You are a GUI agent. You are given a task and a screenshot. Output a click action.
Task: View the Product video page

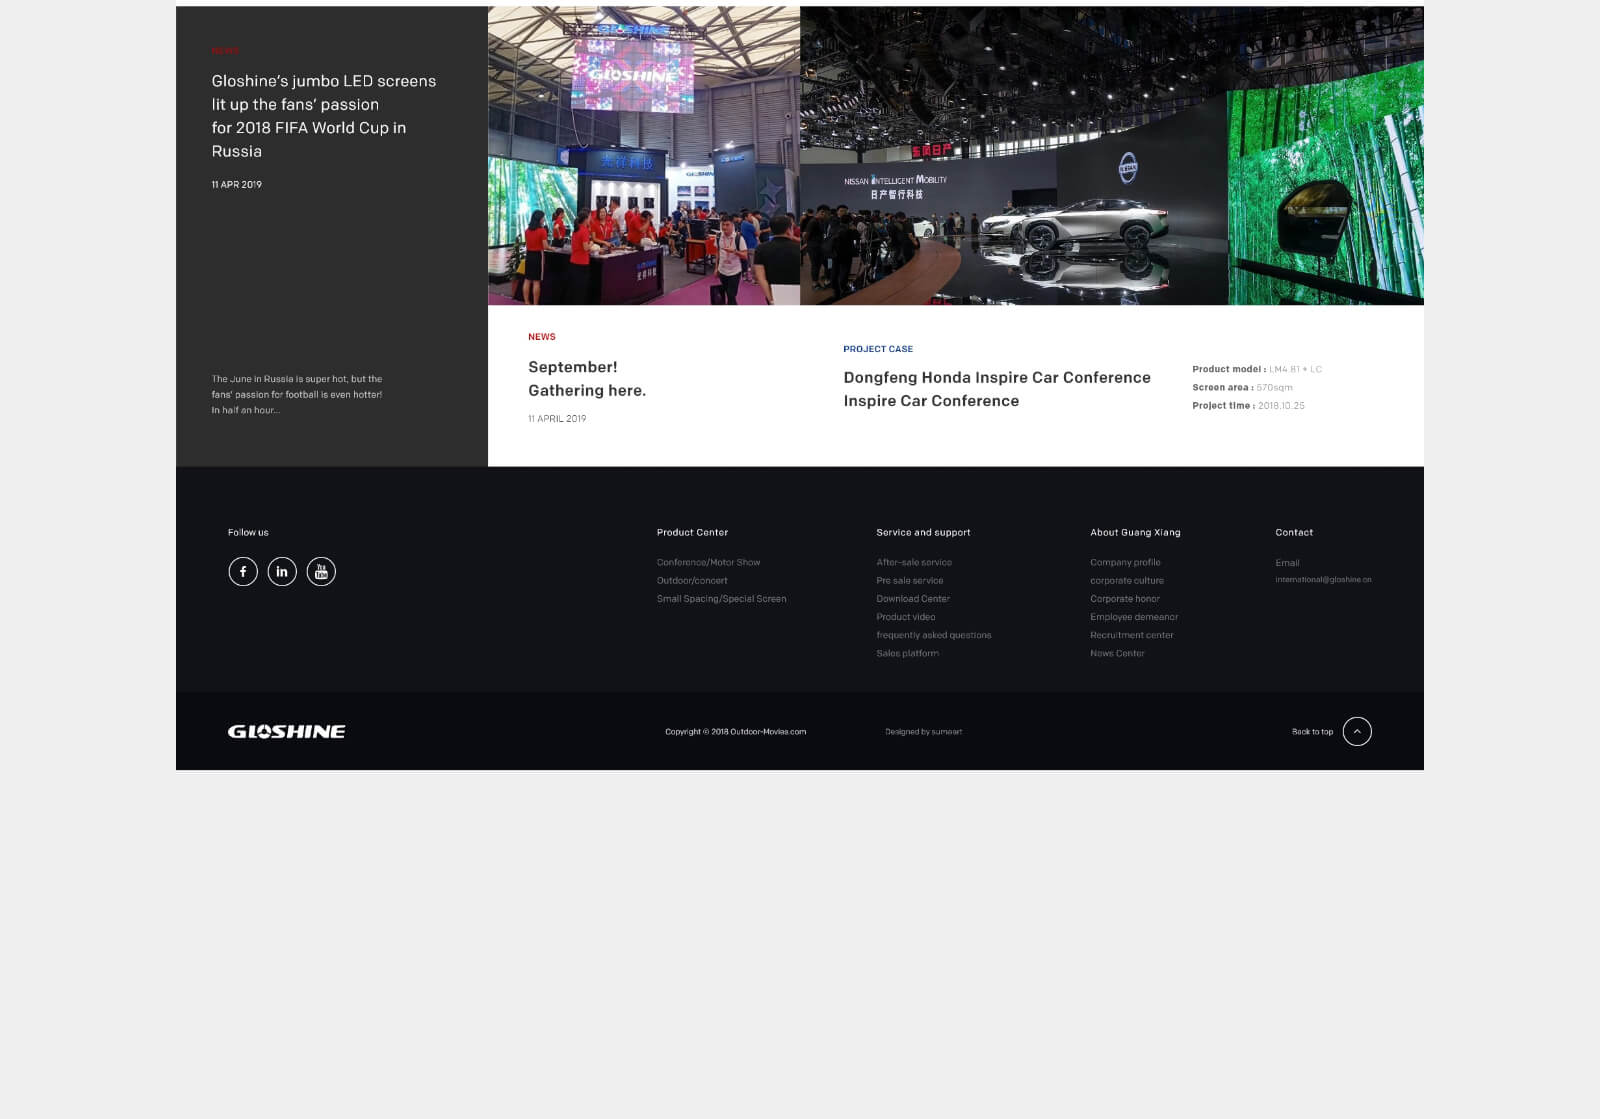point(906,617)
